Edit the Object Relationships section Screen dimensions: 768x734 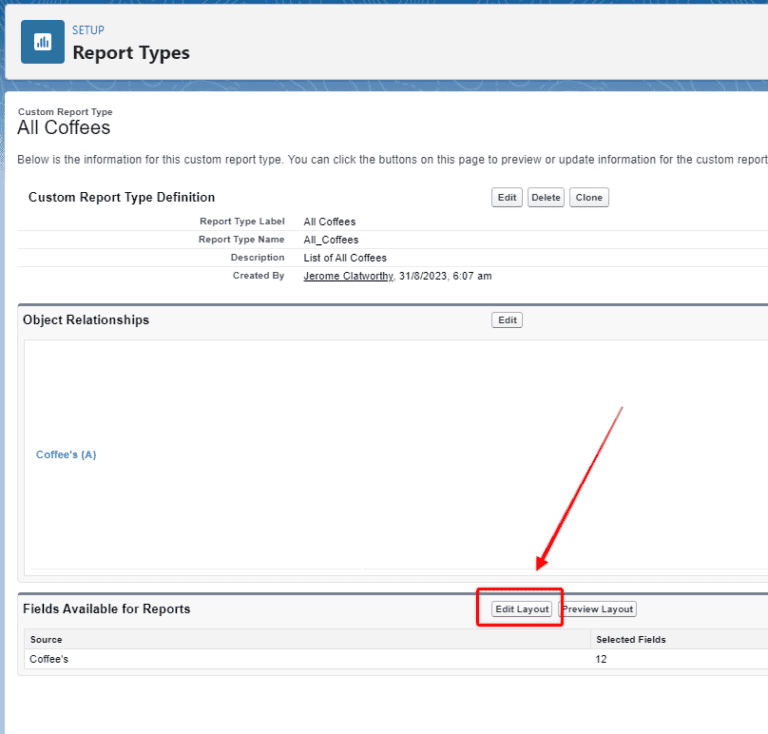507,320
